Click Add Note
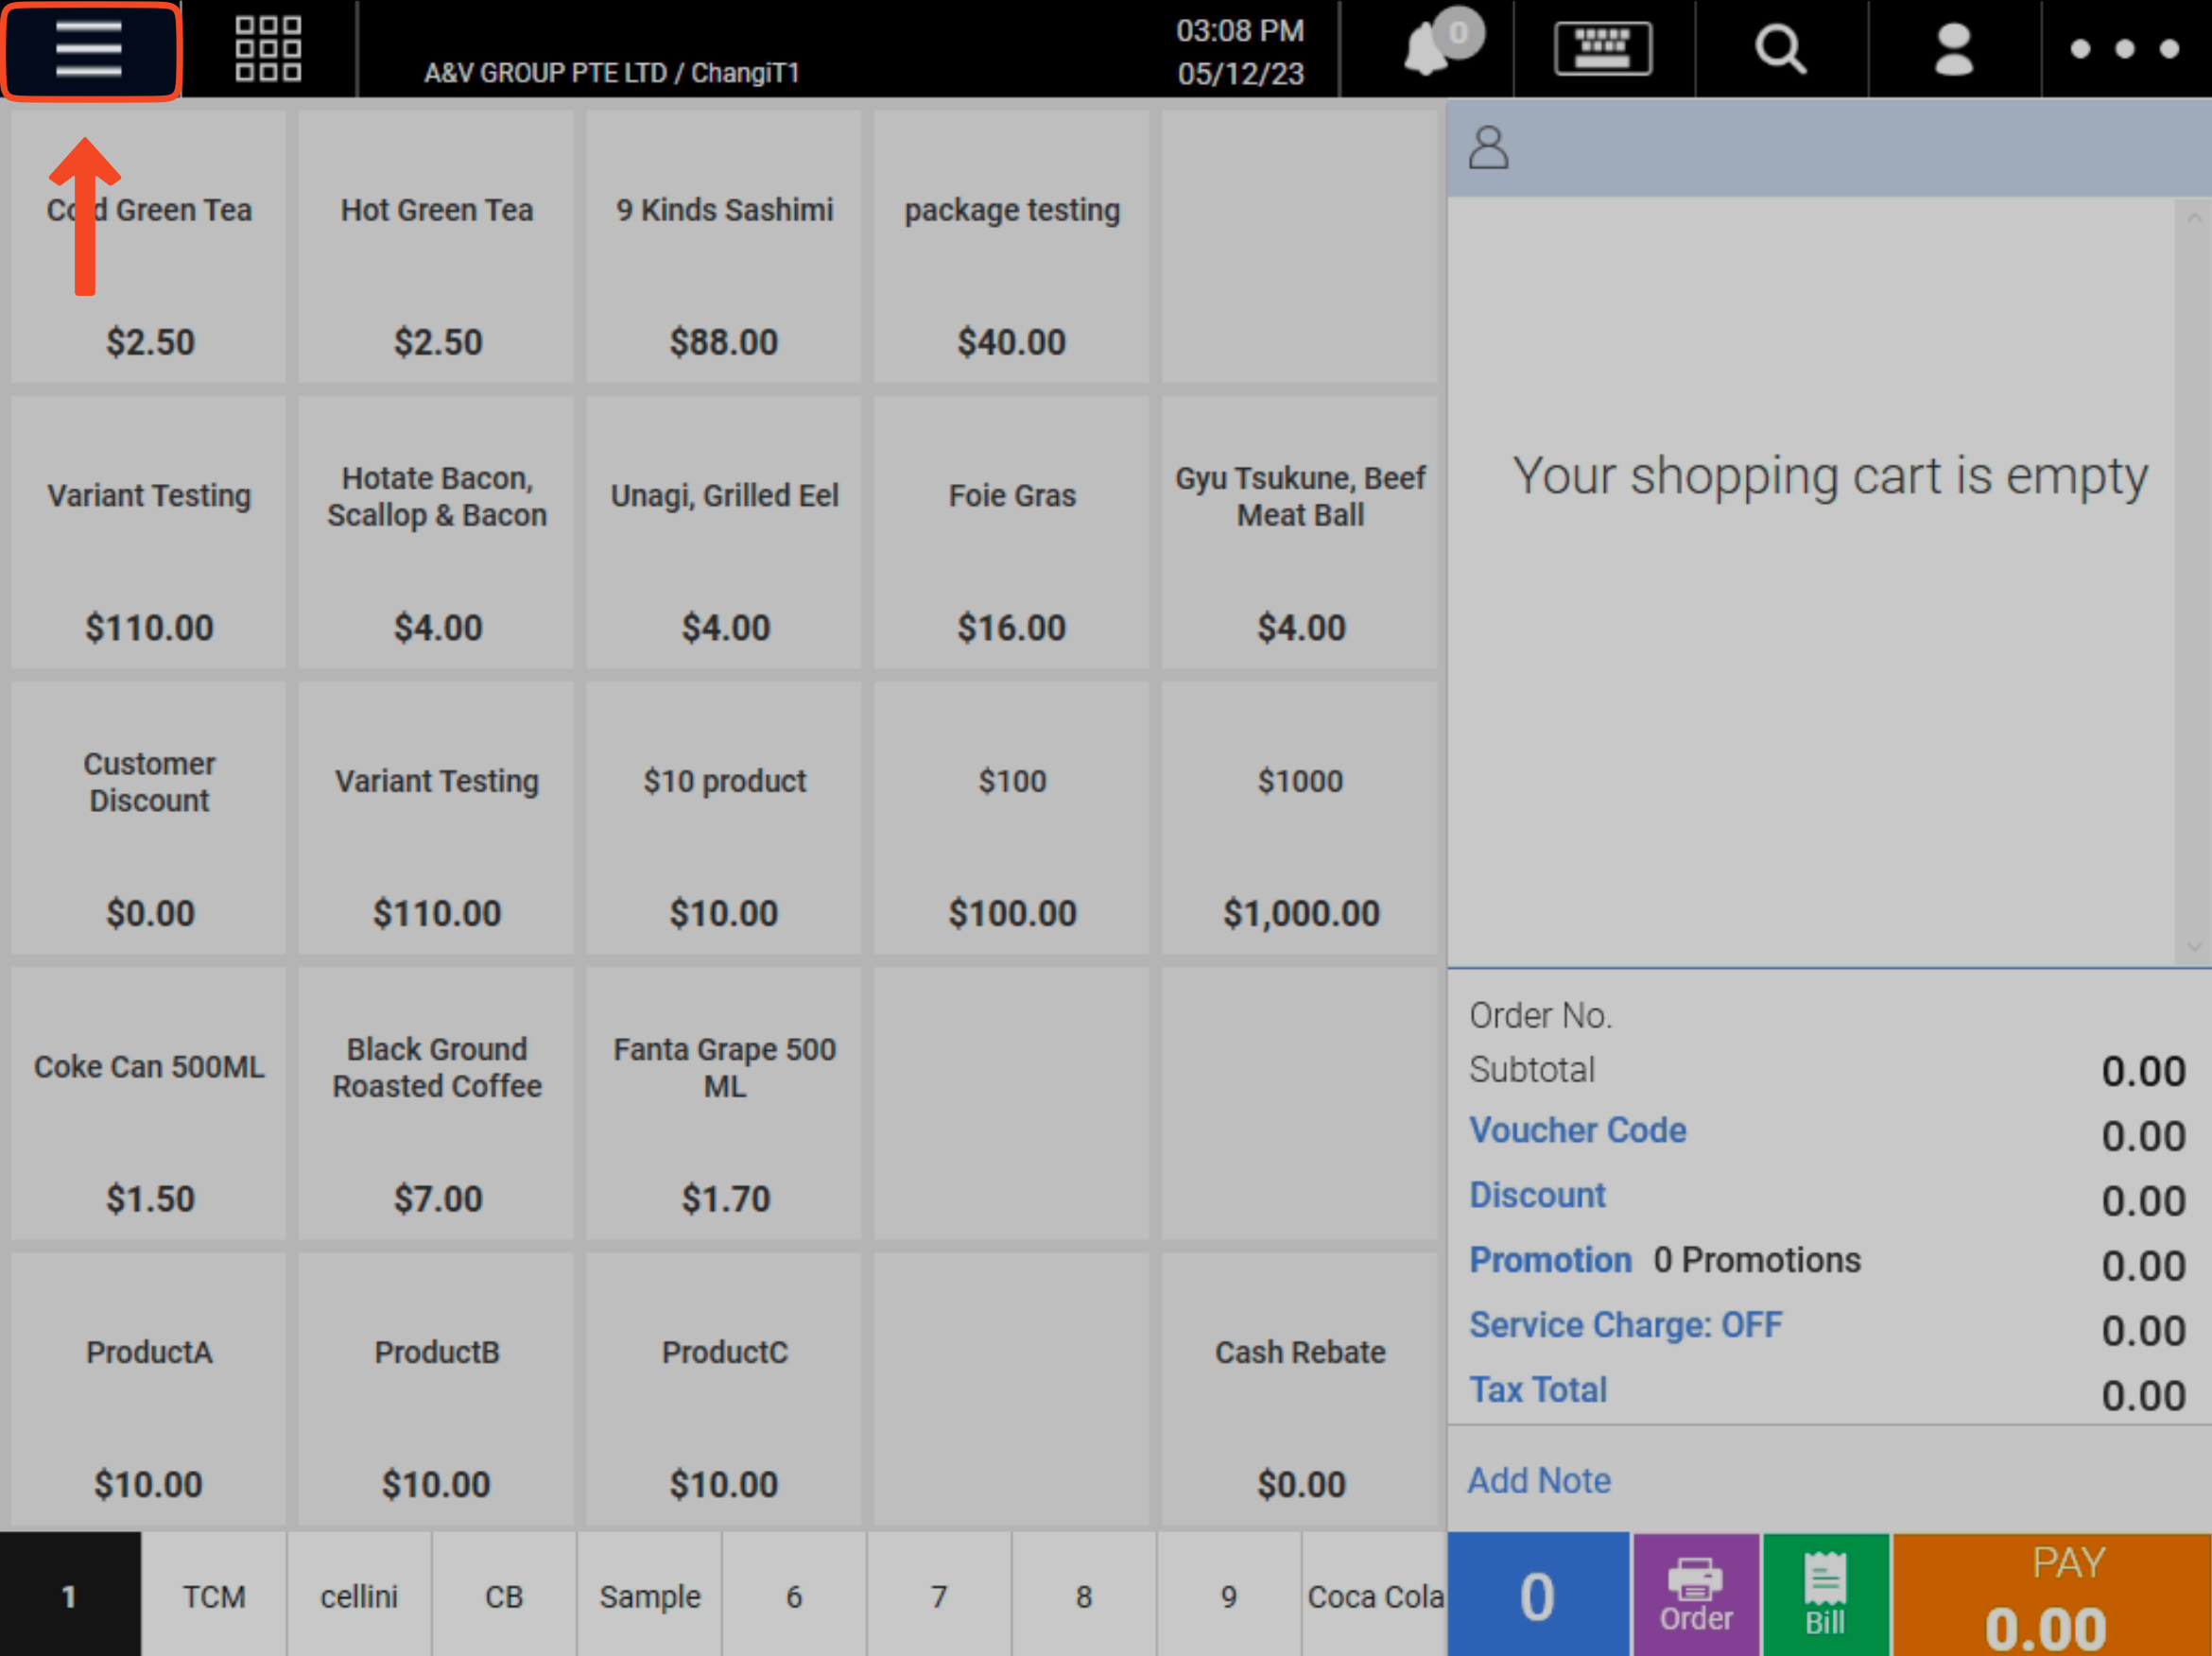2212x1656 pixels. point(1539,1480)
